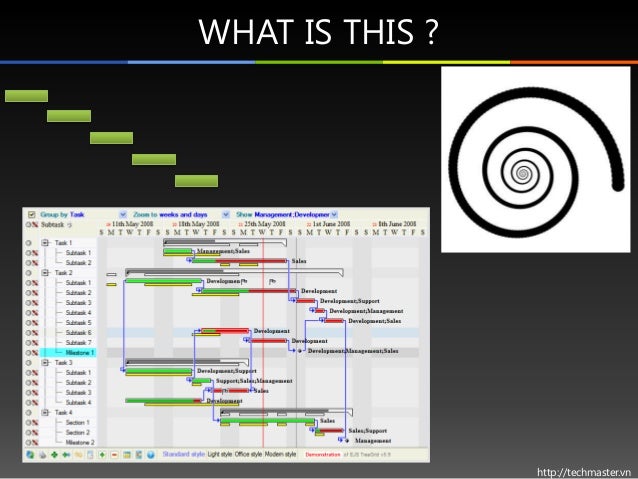The image size is (638, 479).
Task: Delete Milestone 1 using its red X icon
Action: [35, 353]
